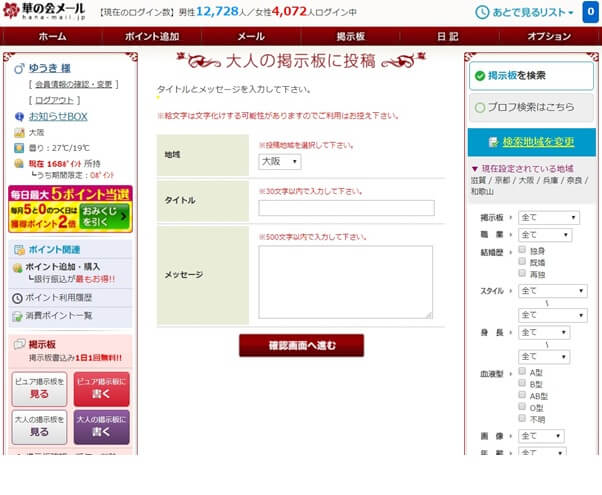Click the 掲示板を検索 button

(531, 76)
